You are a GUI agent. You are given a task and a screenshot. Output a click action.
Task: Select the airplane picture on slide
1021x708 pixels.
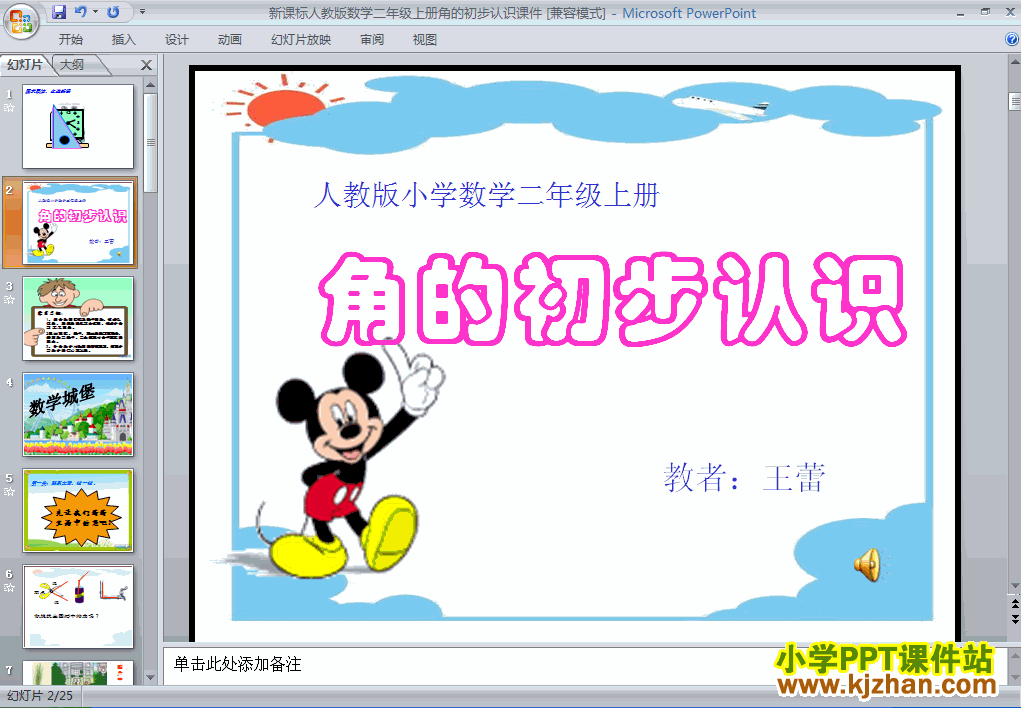[x=720, y=105]
